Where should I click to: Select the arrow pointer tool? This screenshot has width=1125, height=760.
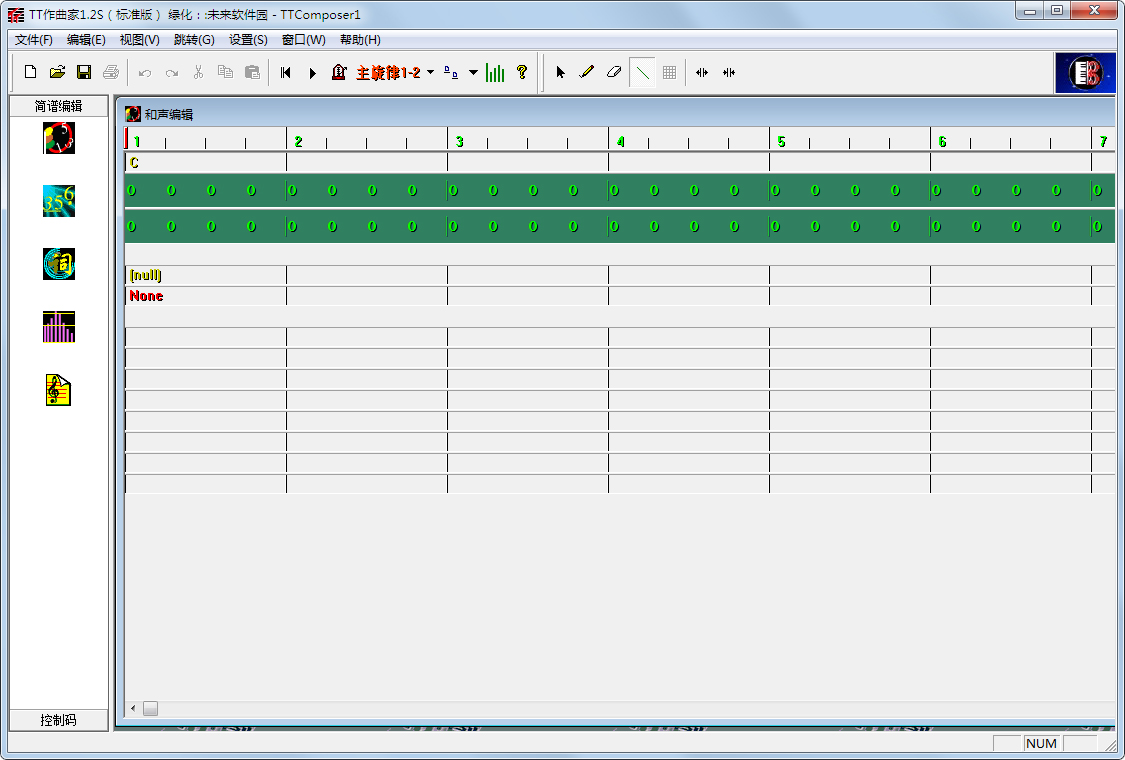click(560, 72)
